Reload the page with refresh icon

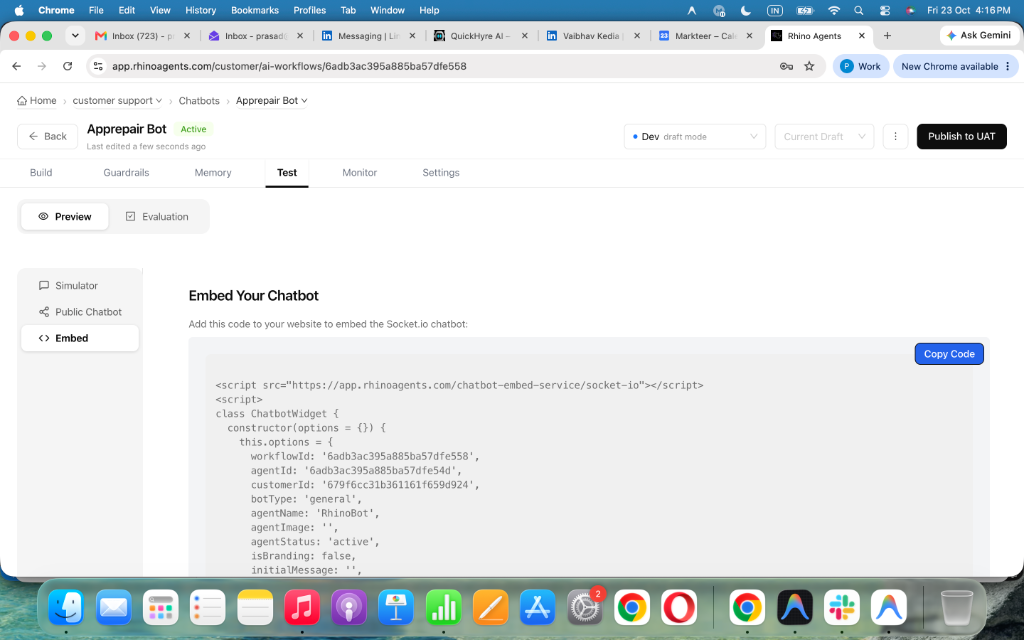coord(67,66)
